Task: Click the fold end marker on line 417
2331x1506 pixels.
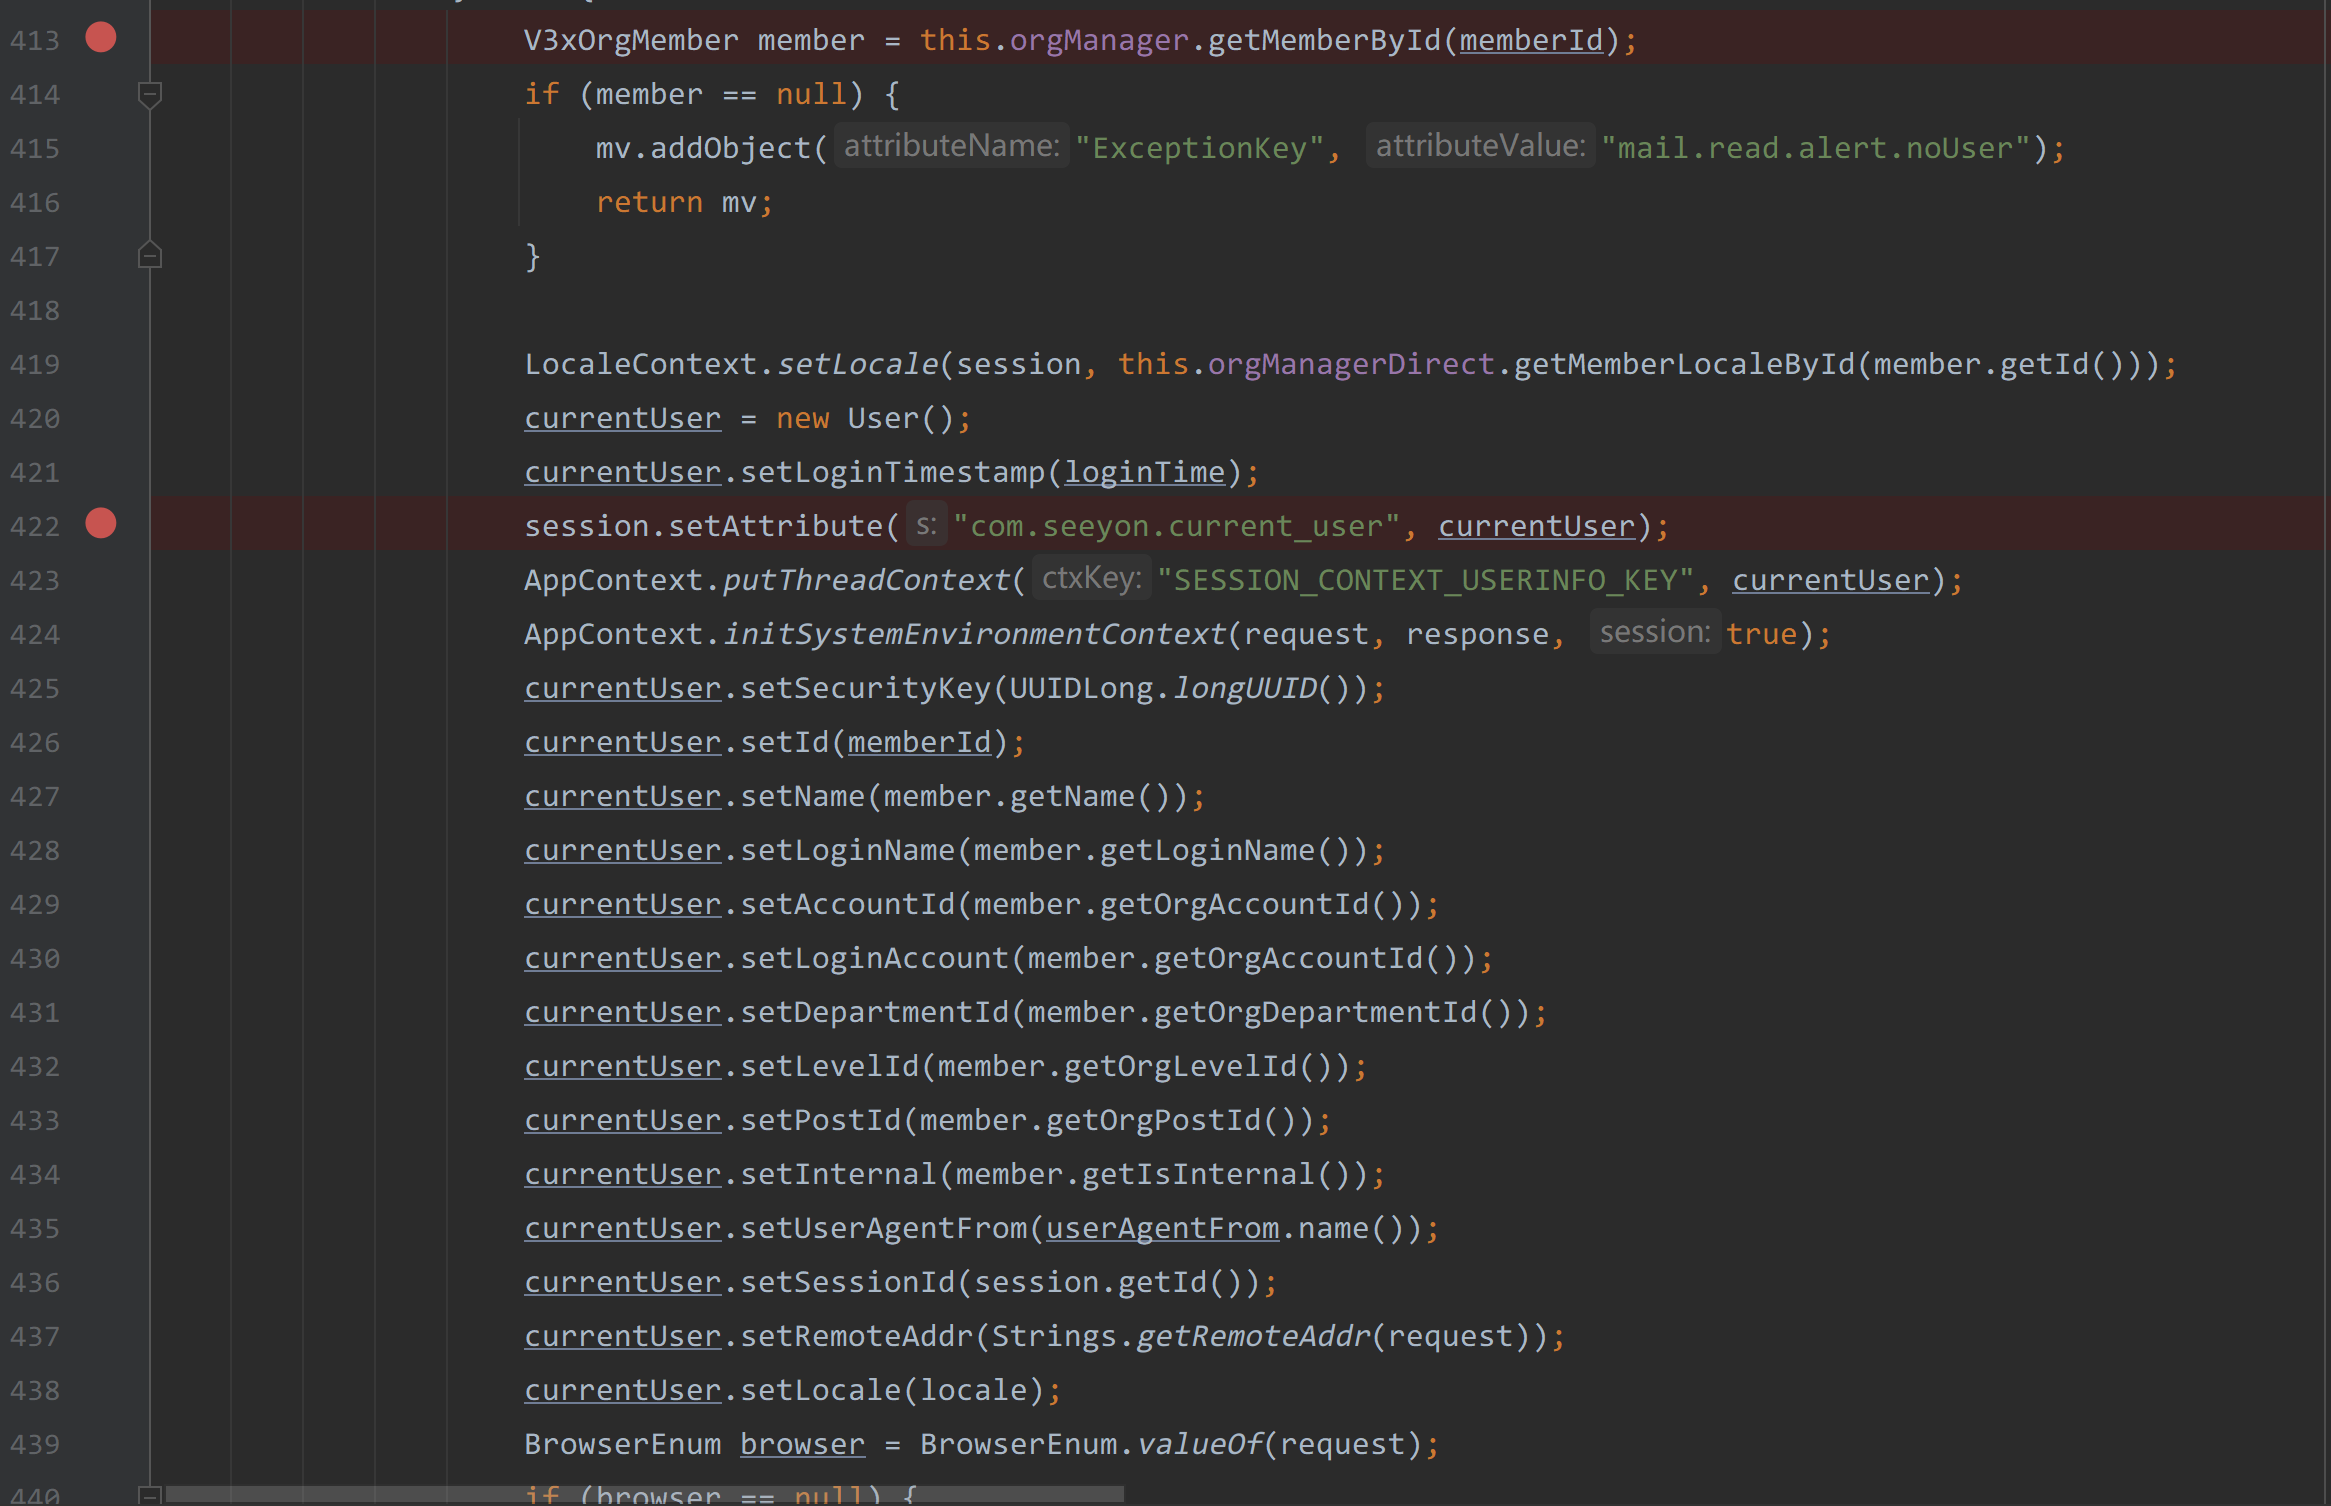Action: [150, 257]
